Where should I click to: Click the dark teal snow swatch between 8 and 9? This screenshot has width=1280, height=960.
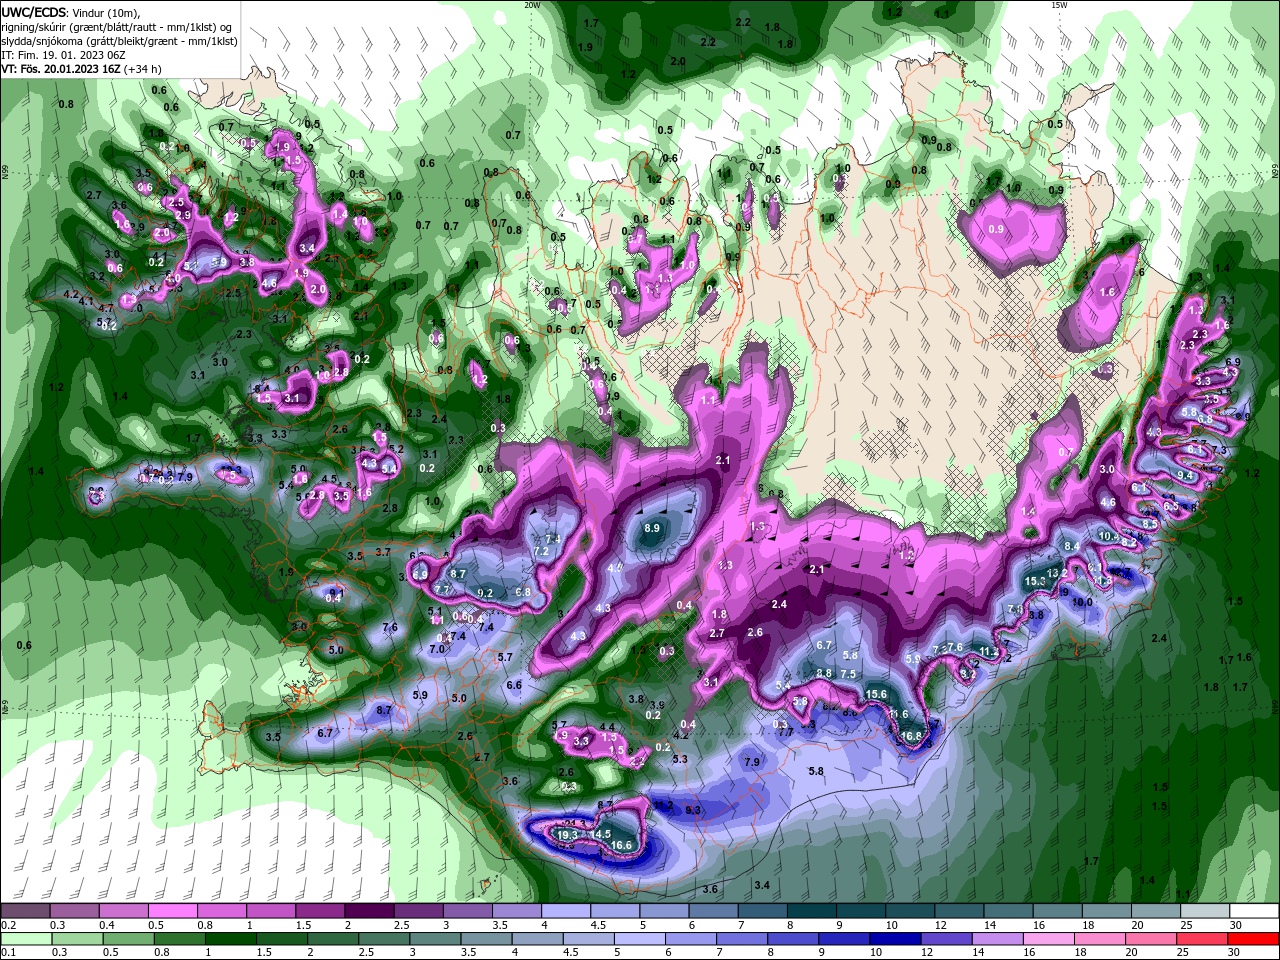tap(811, 911)
